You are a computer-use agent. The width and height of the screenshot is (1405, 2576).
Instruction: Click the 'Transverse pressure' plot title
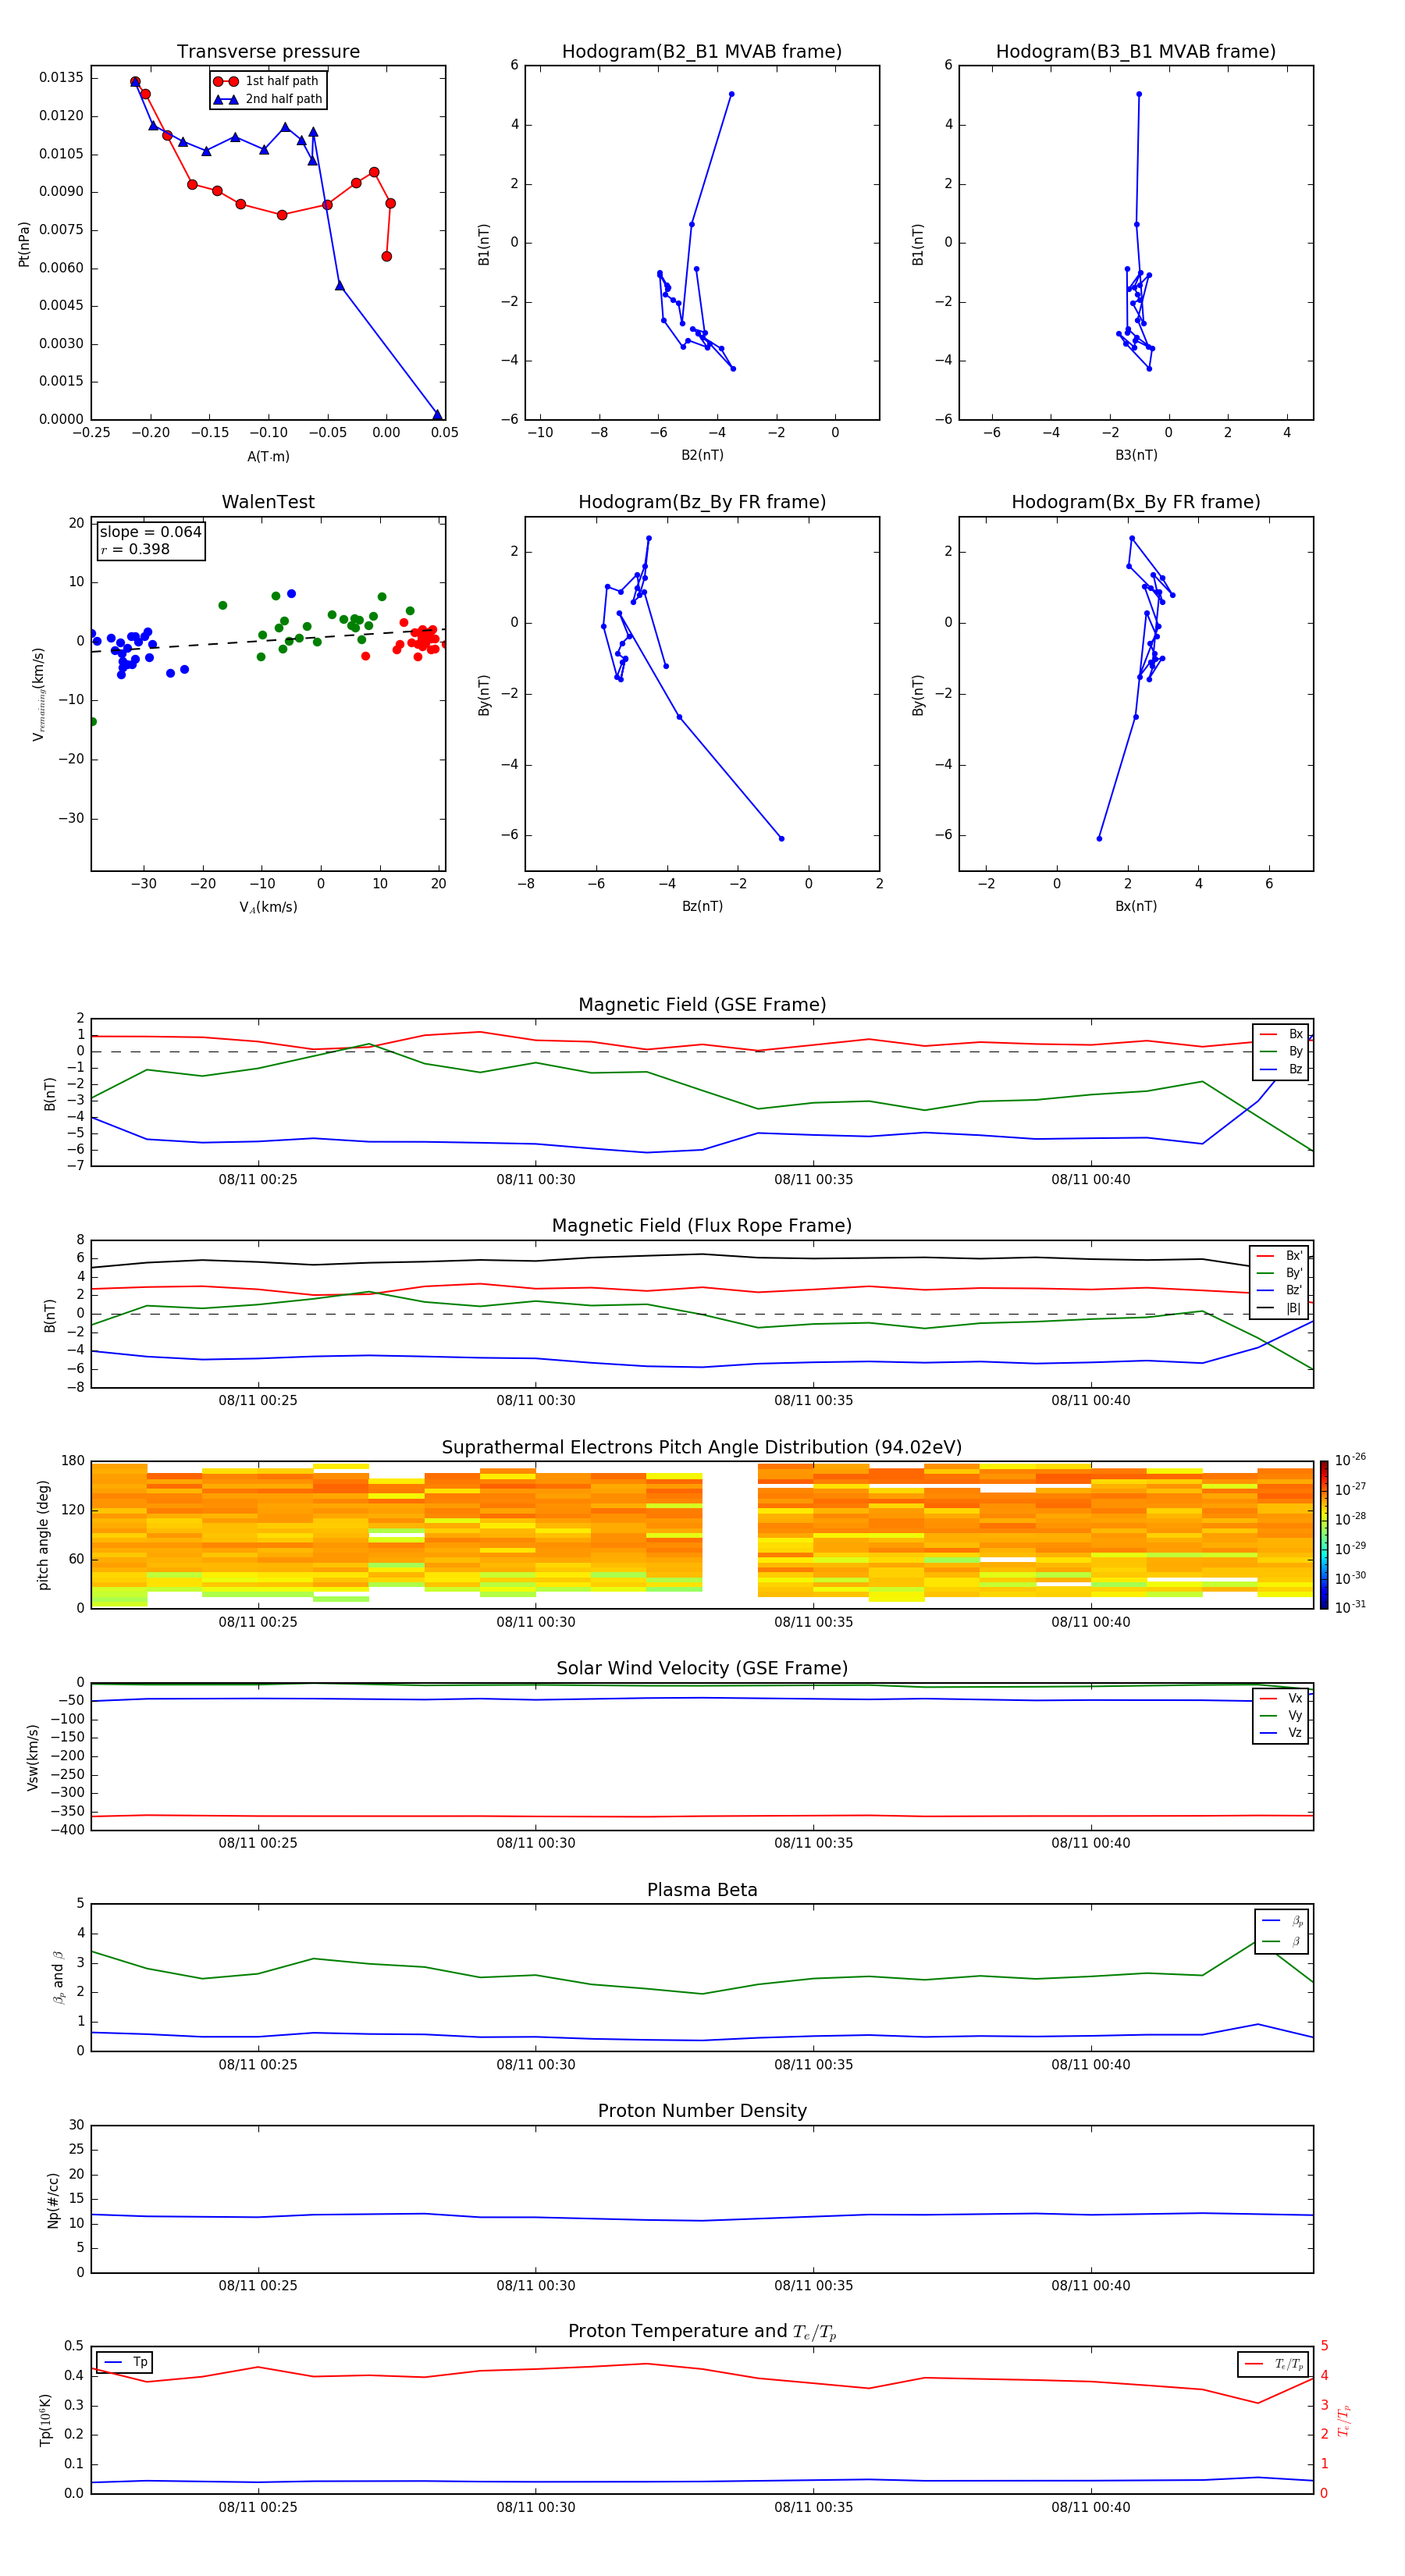[268, 52]
